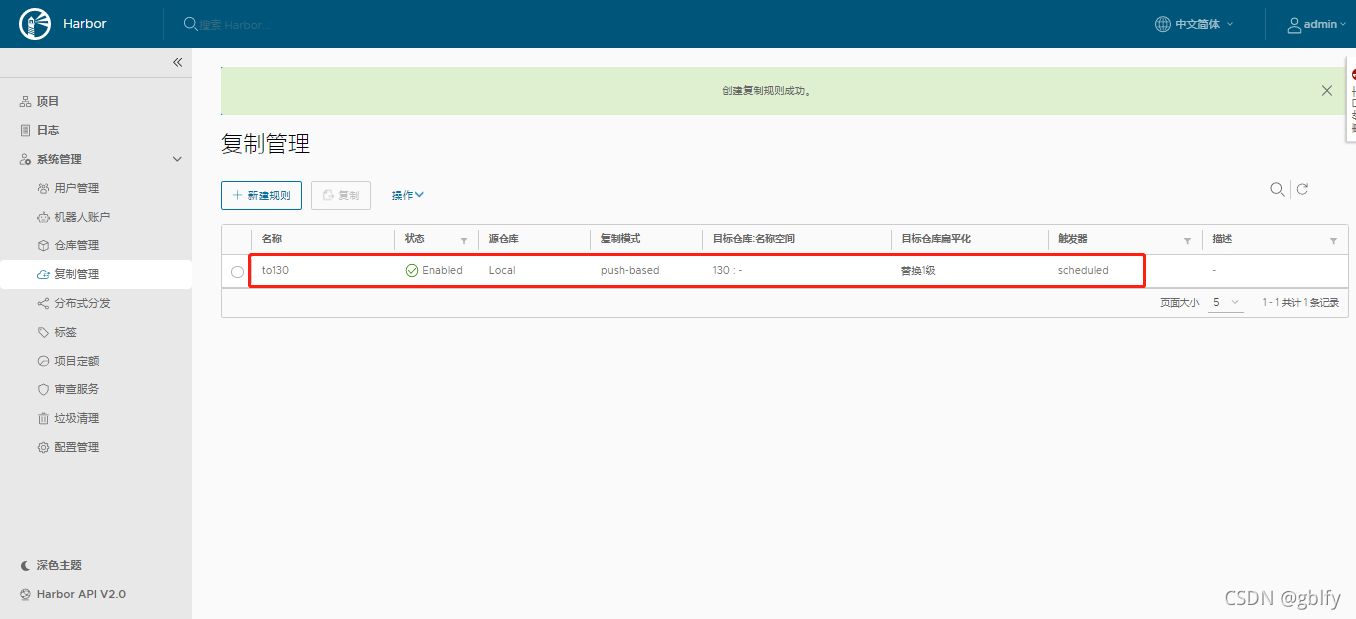Open the admin user menu
The width and height of the screenshot is (1356, 619).
point(1317,24)
